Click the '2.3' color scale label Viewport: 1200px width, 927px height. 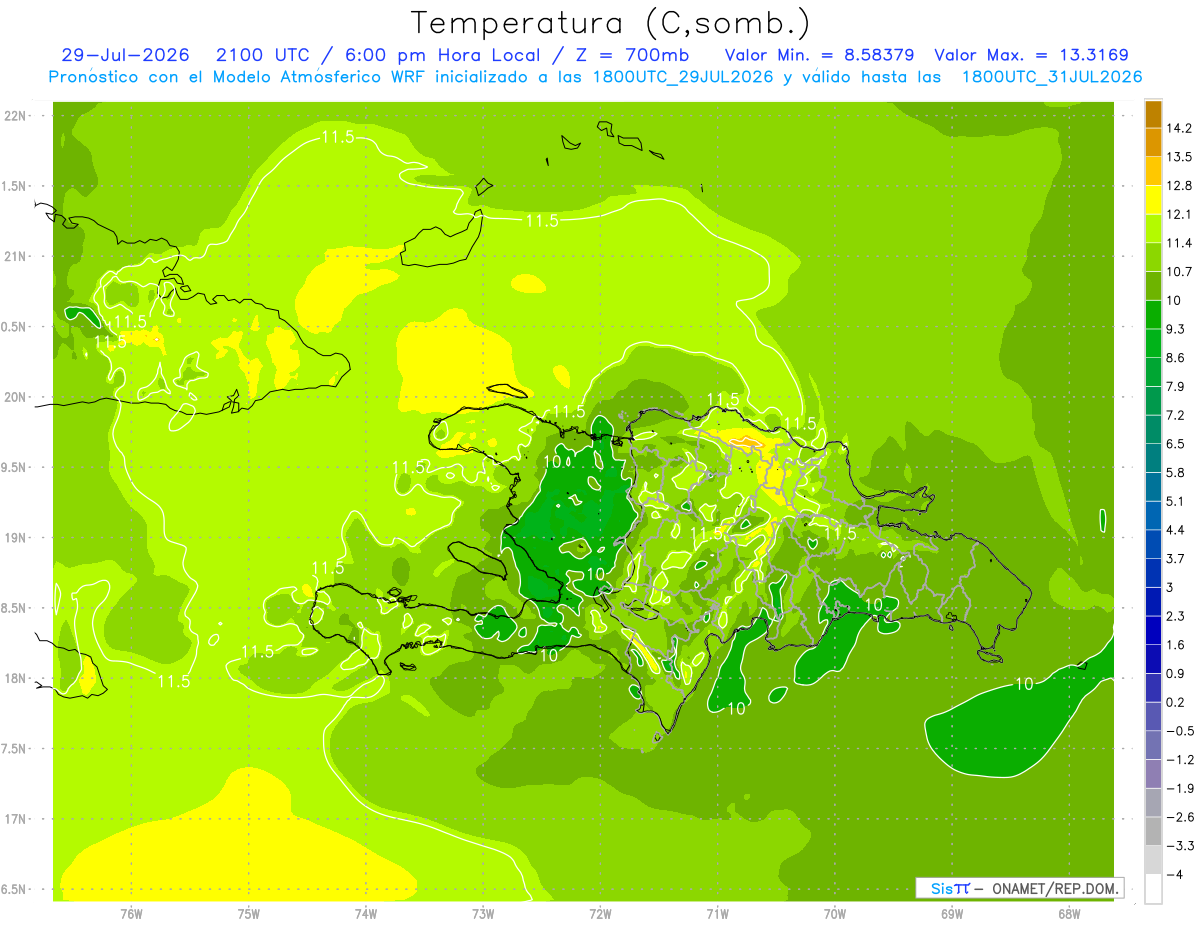click(x=1176, y=616)
